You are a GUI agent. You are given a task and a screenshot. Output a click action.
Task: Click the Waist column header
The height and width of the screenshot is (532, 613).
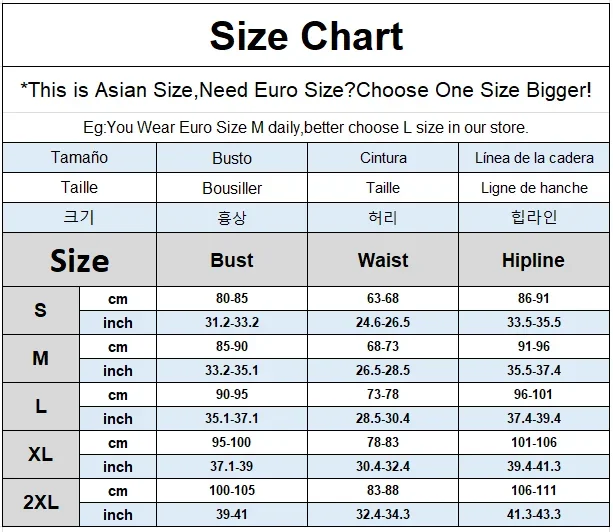[383, 260]
